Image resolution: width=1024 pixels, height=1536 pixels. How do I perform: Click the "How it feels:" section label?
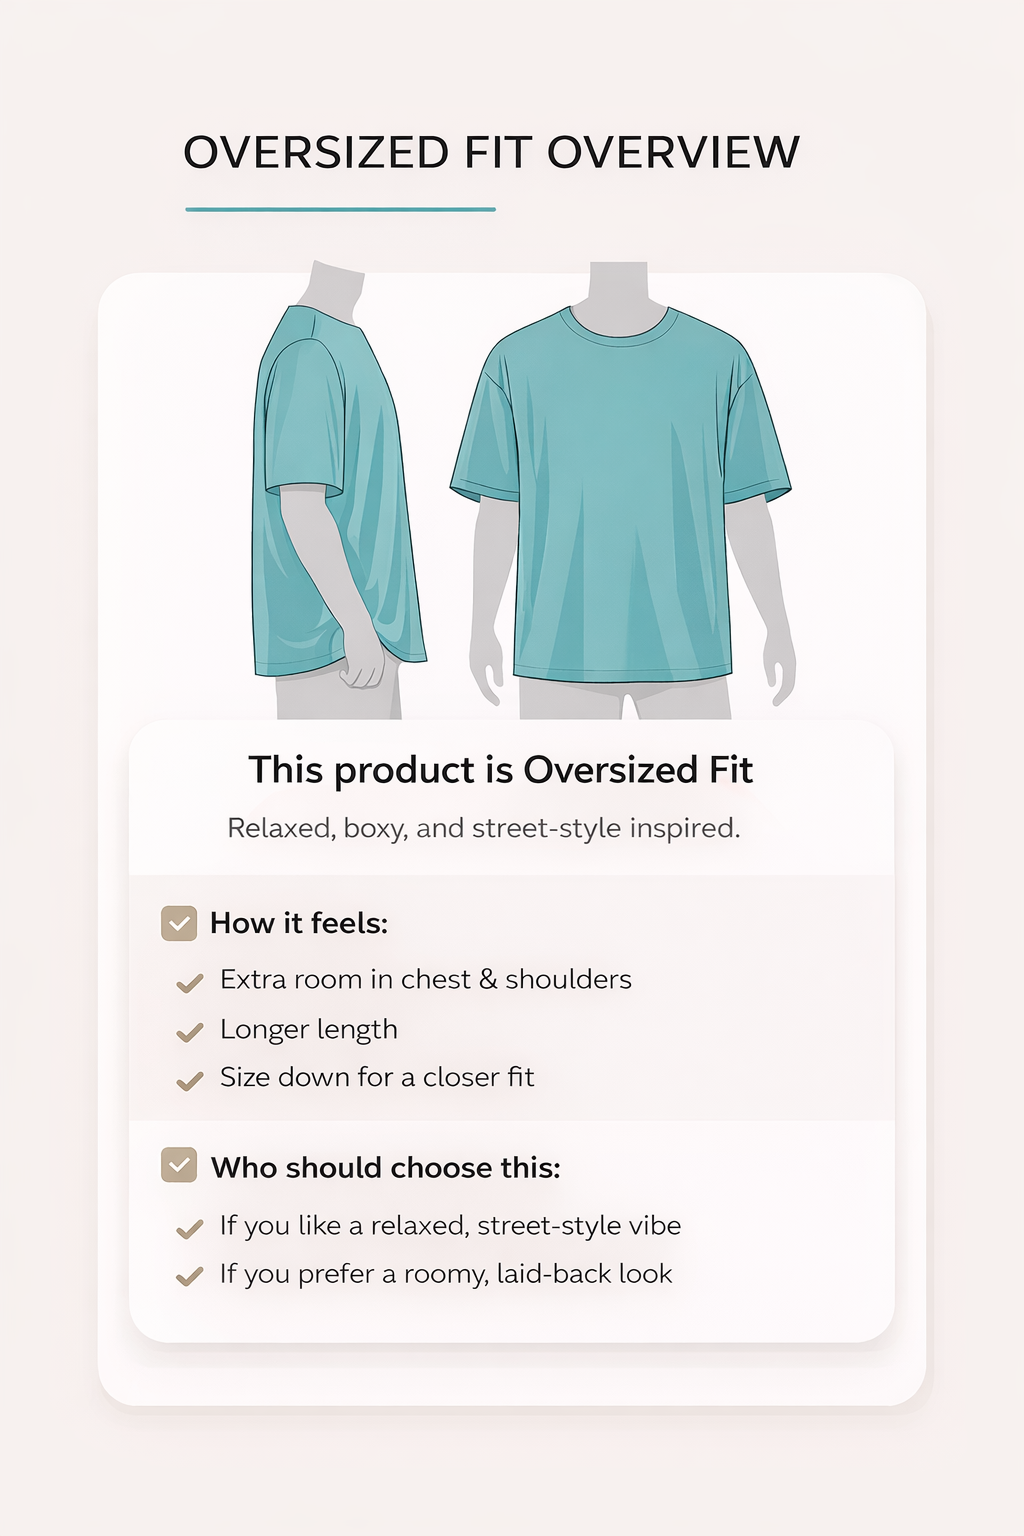tap(298, 923)
